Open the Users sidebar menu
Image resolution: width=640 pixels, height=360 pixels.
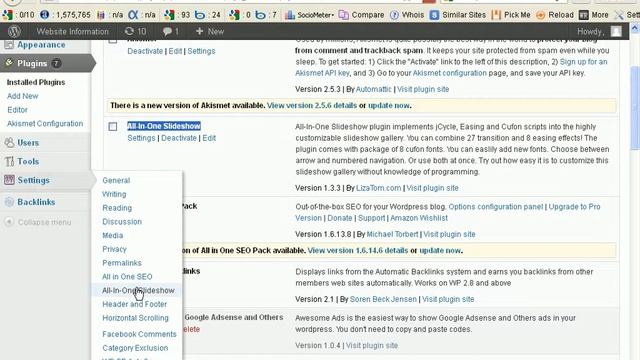coord(28,143)
